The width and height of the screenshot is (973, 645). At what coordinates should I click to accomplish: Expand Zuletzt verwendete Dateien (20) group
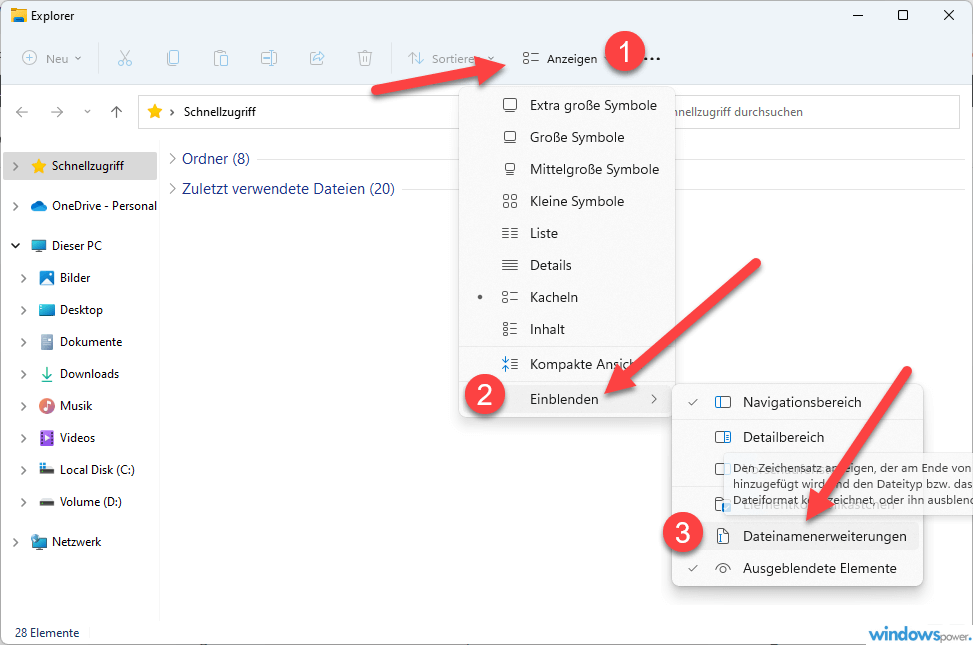(x=173, y=188)
